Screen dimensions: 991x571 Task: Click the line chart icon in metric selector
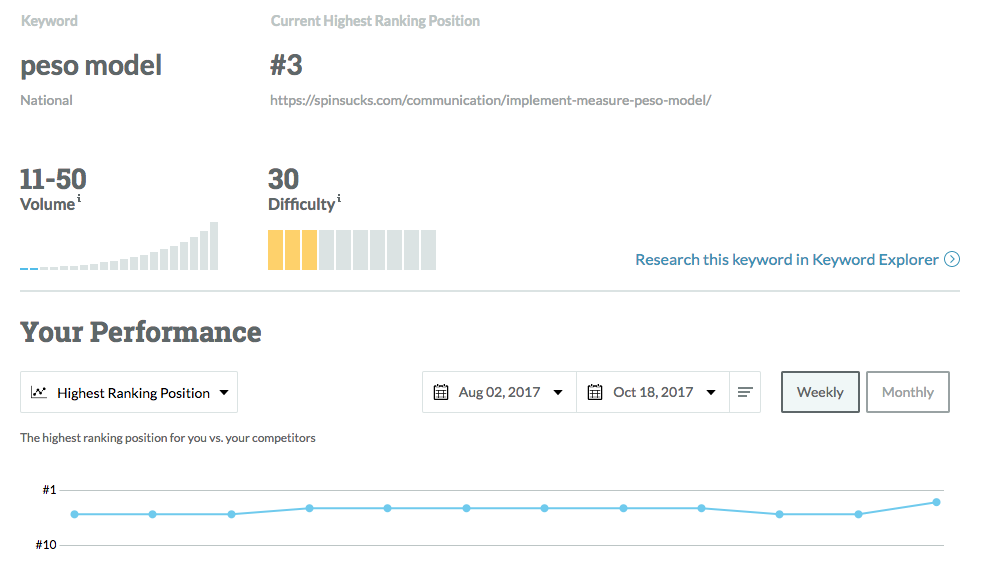pos(39,393)
